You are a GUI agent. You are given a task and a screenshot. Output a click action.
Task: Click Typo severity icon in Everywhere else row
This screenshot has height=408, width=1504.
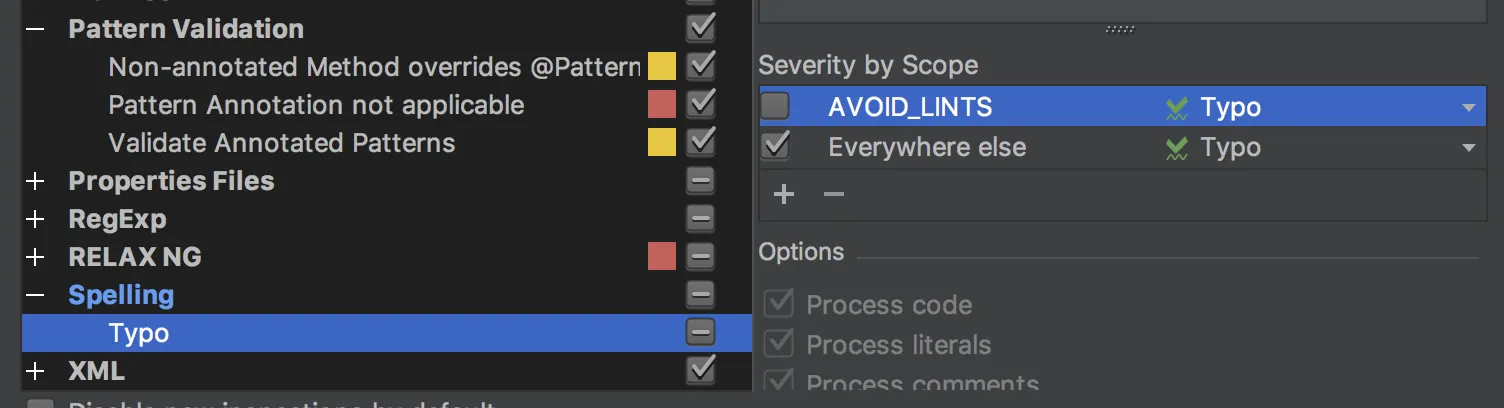1177,148
